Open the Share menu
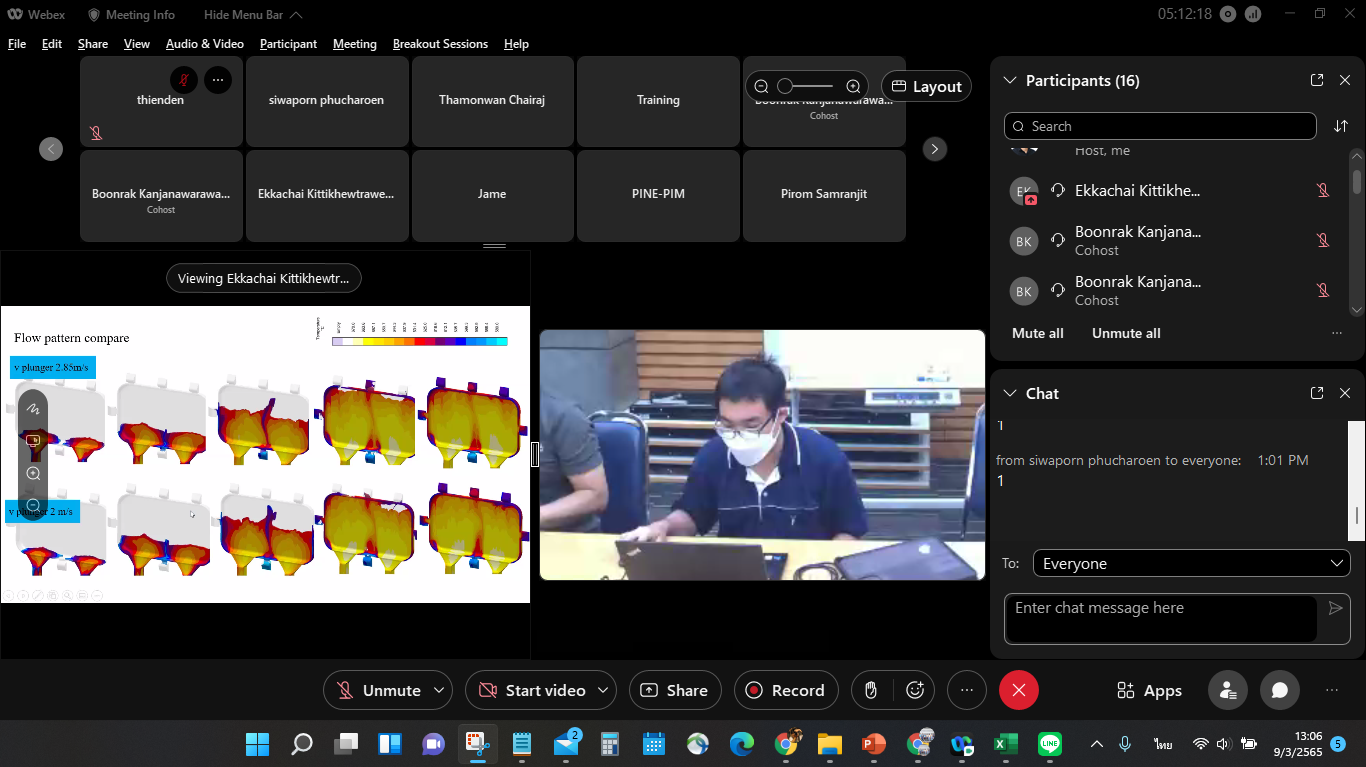The width and height of the screenshot is (1366, 767). [x=93, y=44]
